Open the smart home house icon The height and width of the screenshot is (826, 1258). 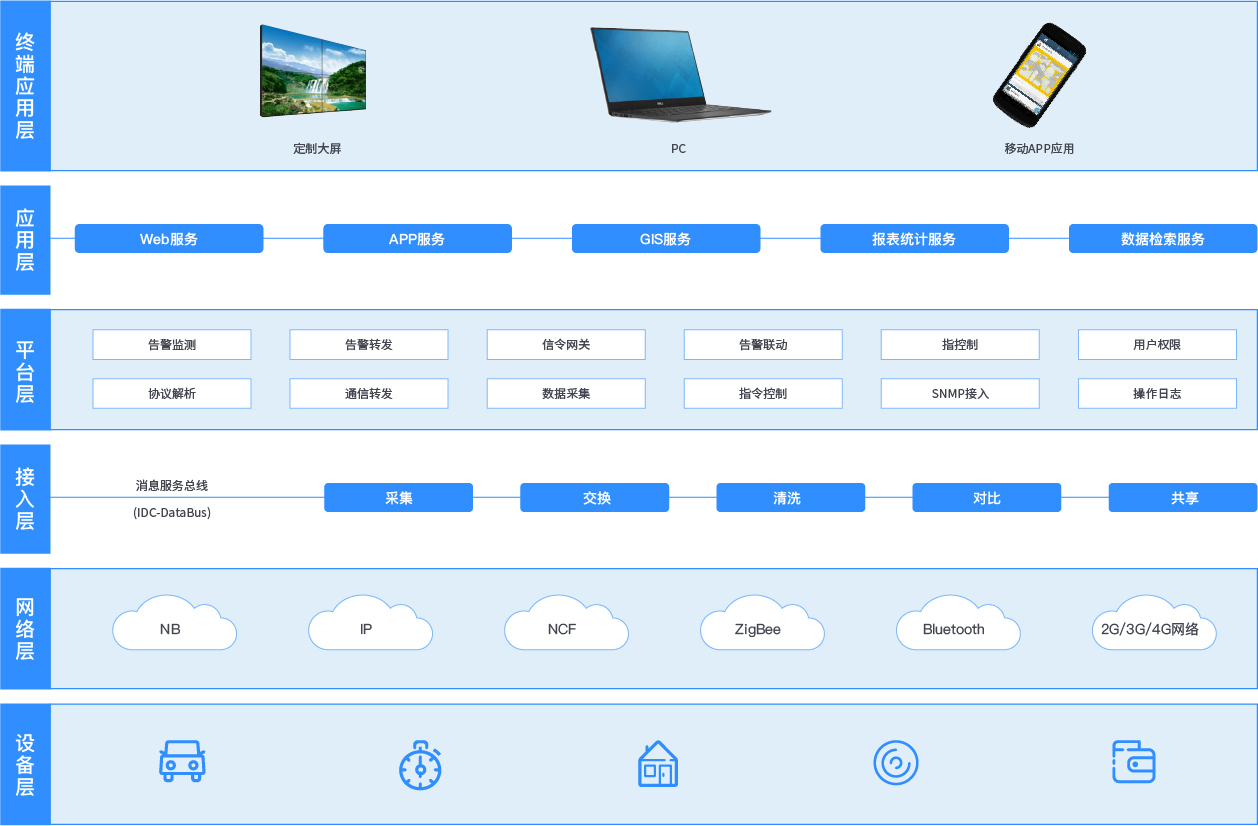pyautogui.click(x=658, y=763)
